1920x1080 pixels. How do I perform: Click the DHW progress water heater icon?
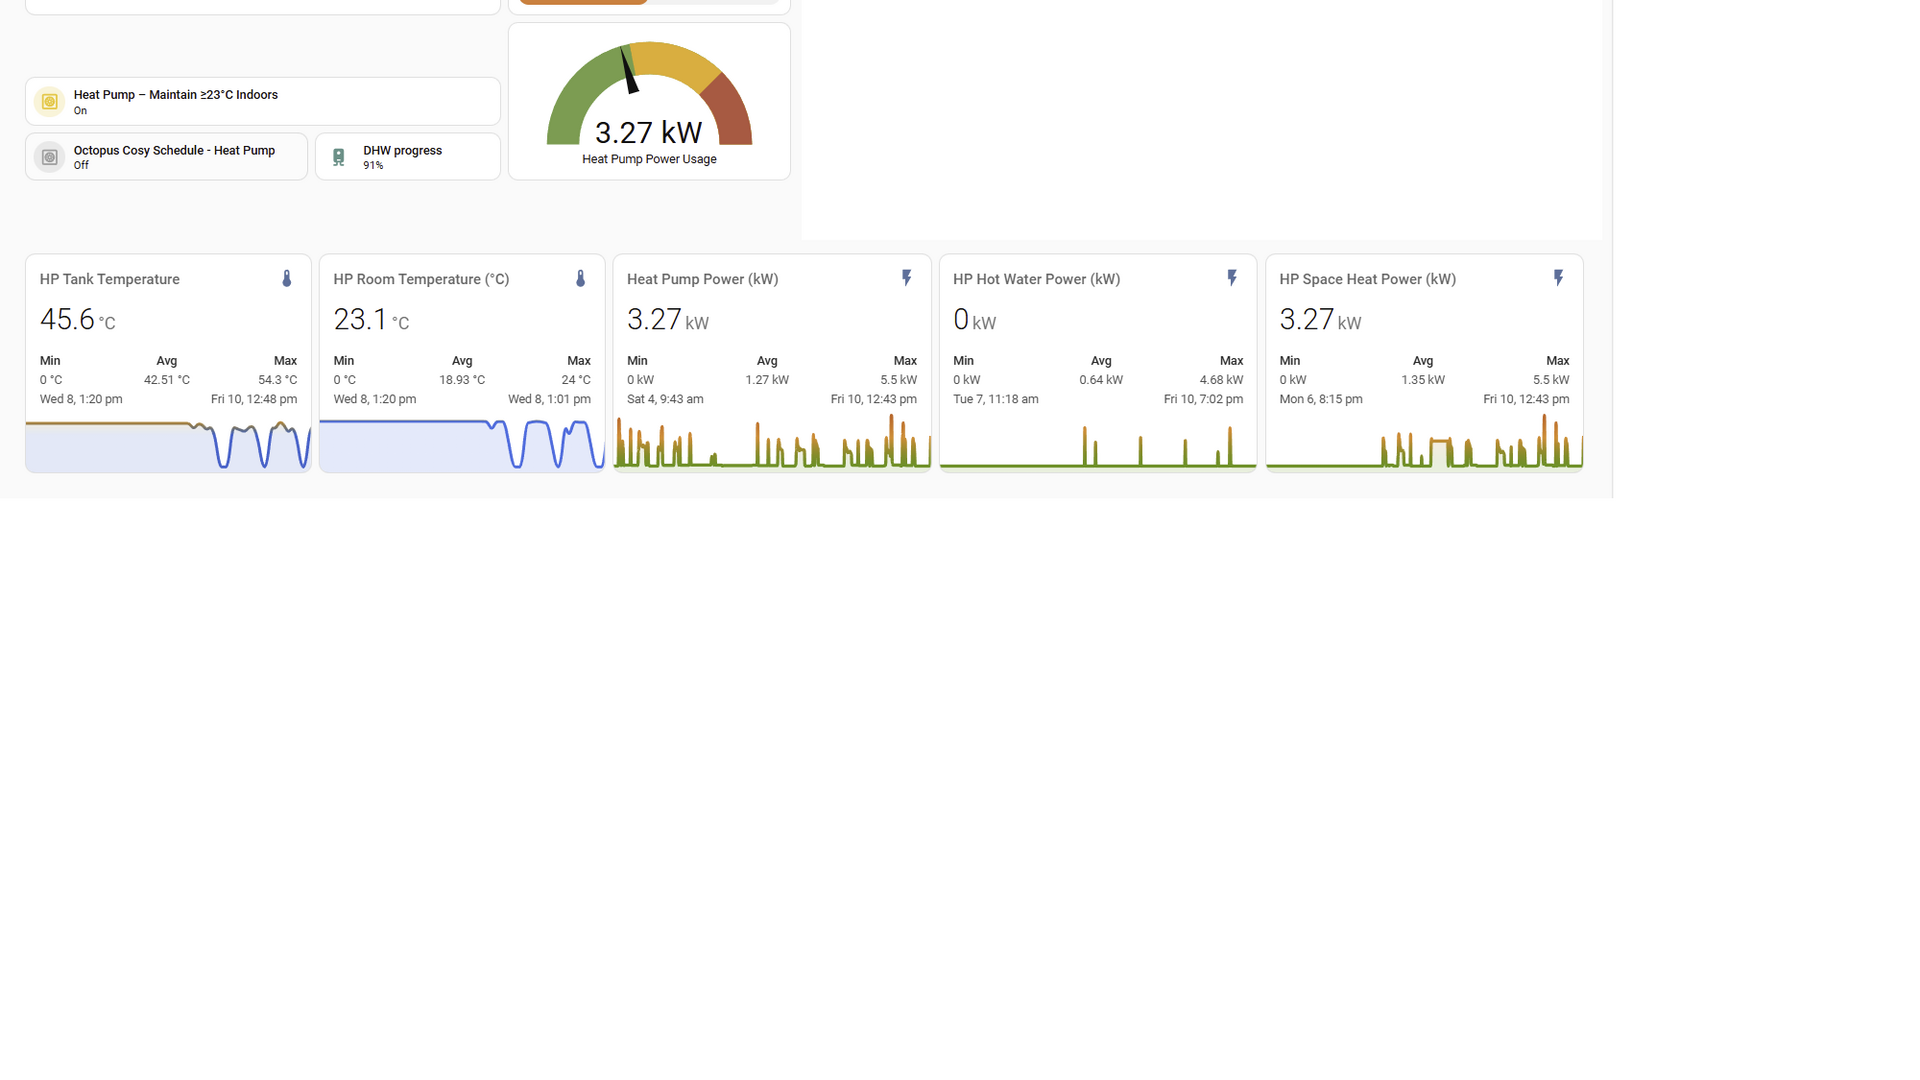(339, 158)
